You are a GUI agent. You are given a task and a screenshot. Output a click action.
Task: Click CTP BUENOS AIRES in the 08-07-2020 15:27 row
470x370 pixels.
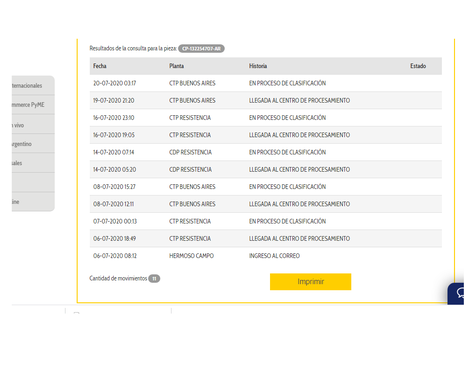click(x=192, y=187)
